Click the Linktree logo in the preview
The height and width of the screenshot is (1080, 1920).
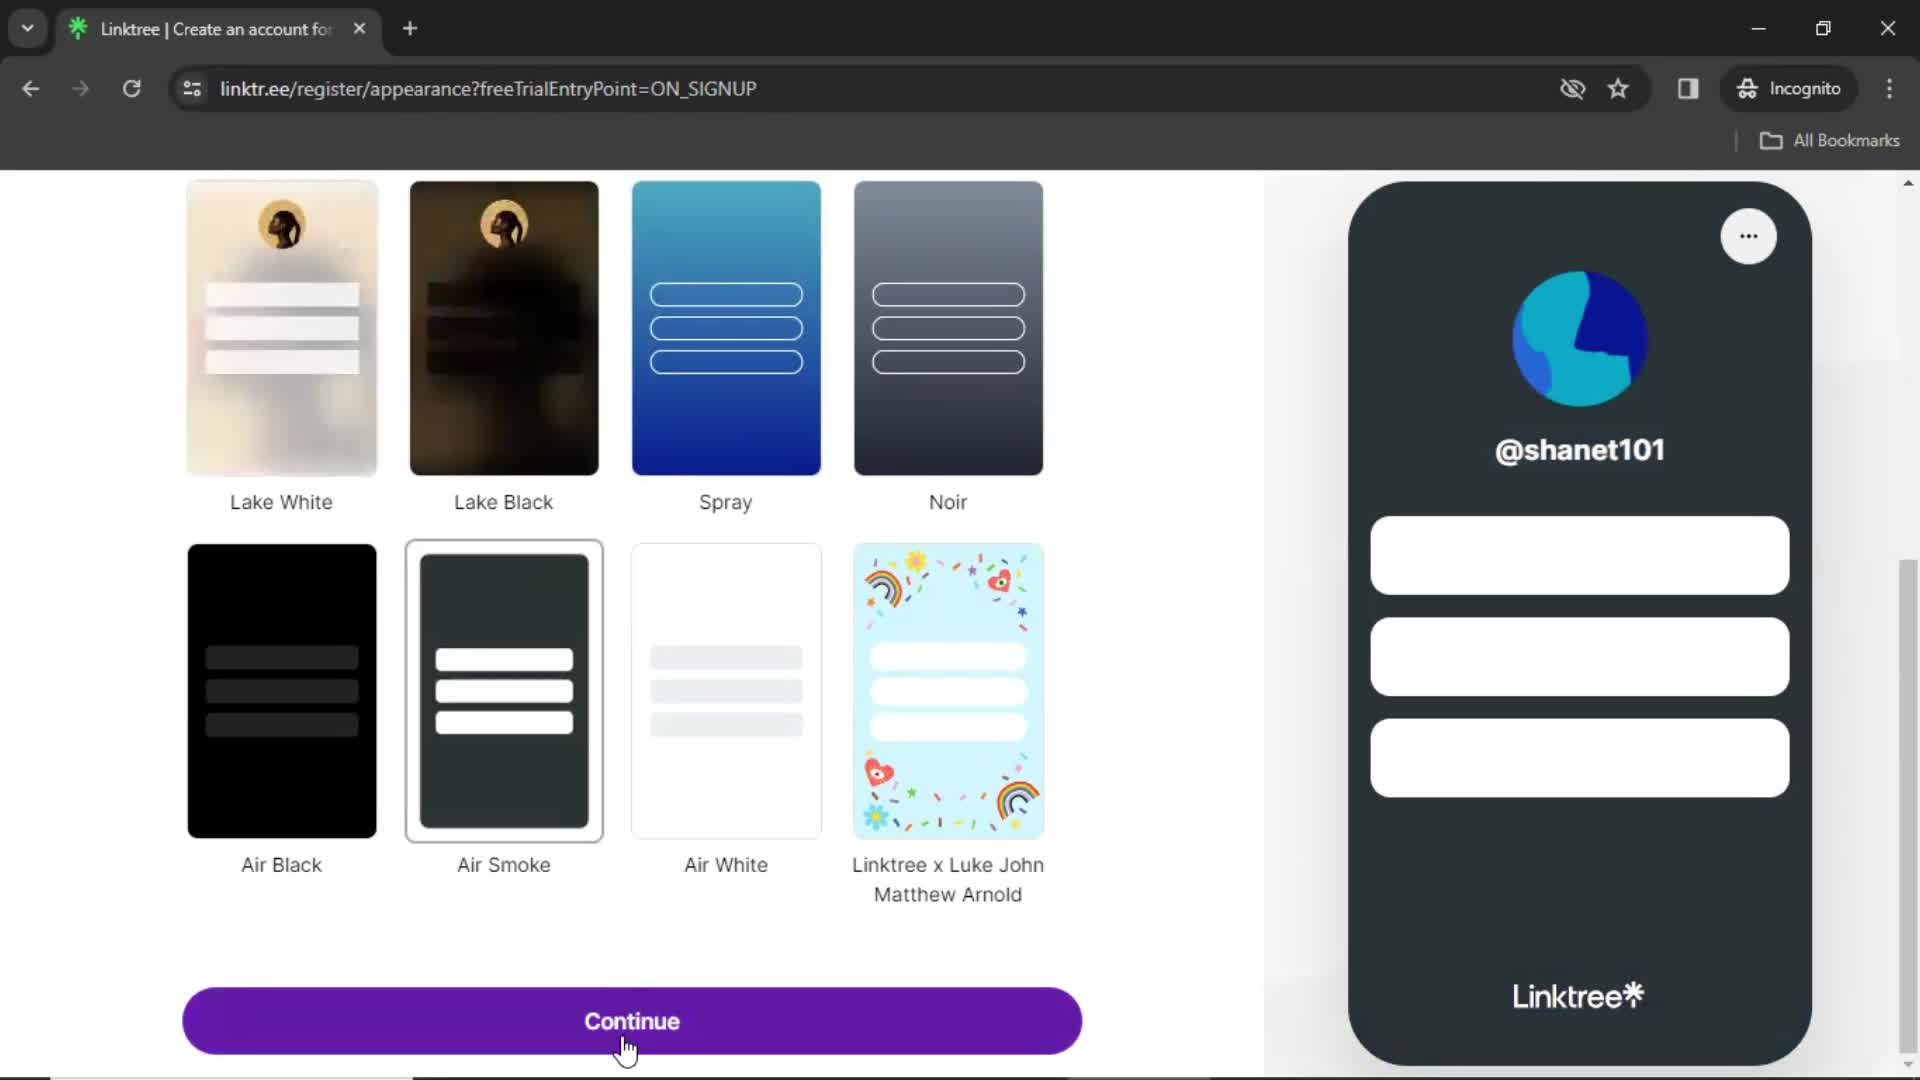click(x=1577, y=996)
